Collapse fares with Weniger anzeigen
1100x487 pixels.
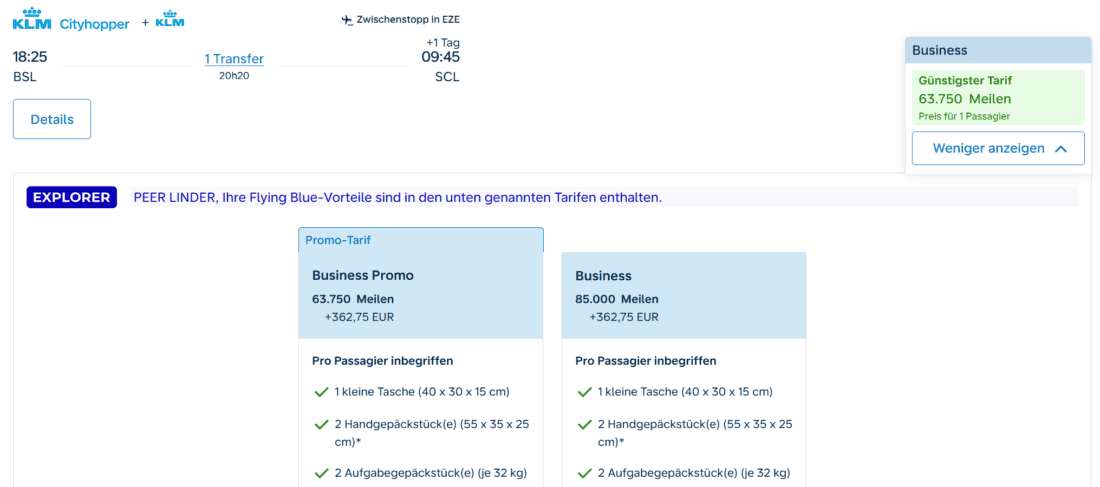[x=998, y=148]
